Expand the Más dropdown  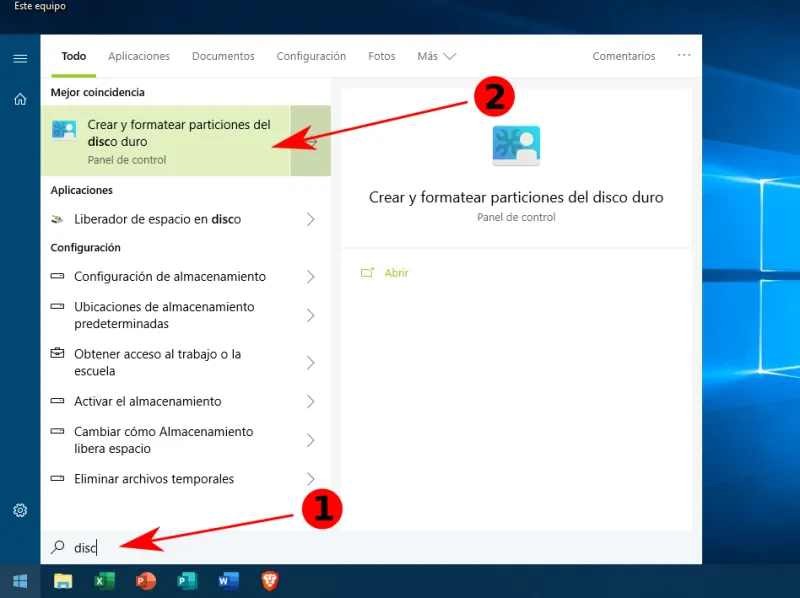436,56
